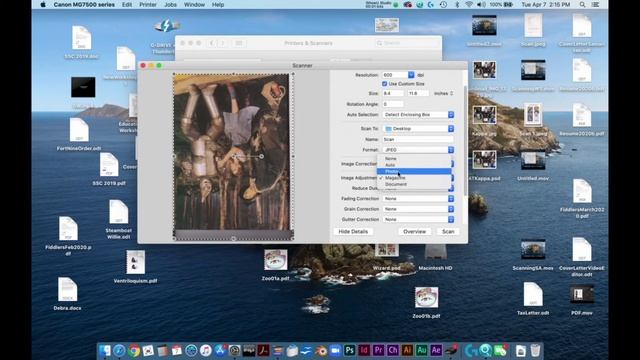Click search field in Printers & Scanners window
This screenshot has height=360, width=640.
(405, 43)
